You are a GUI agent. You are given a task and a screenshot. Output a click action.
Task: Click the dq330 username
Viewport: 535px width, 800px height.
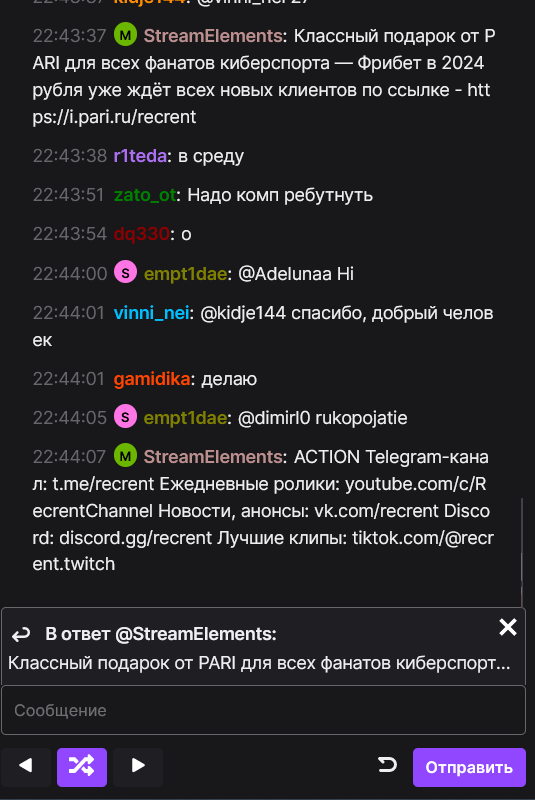[141, 234]
